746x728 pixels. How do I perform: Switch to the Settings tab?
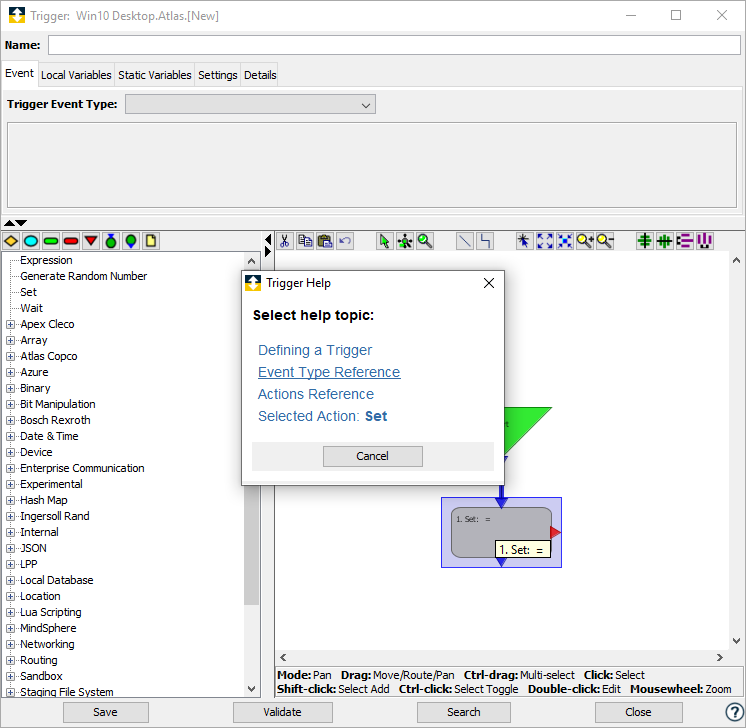coord(217,75)
